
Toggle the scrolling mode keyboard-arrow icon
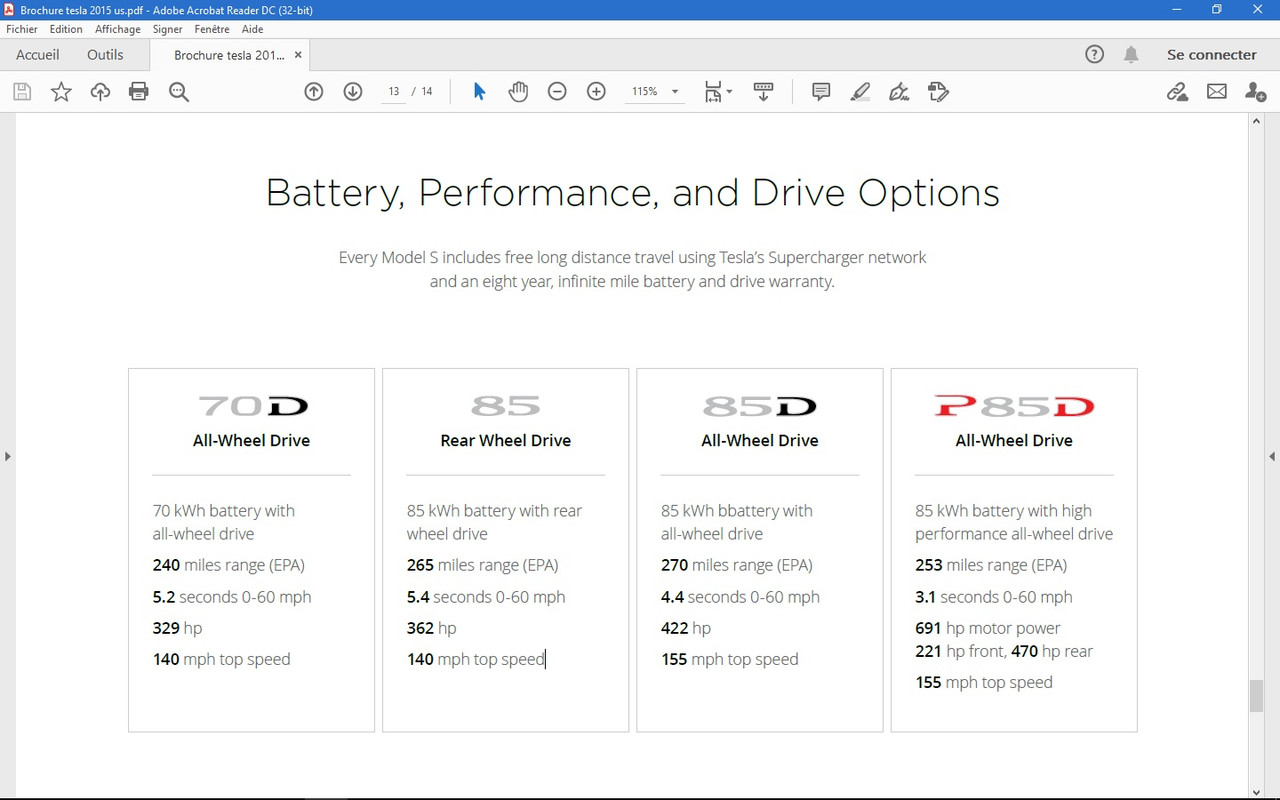(764, 92)
